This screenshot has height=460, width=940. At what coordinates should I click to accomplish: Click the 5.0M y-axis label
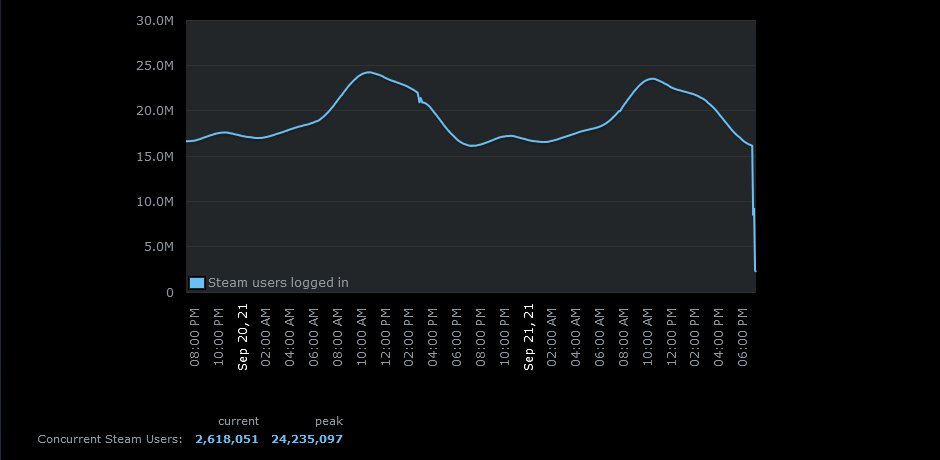click(159, 247)
